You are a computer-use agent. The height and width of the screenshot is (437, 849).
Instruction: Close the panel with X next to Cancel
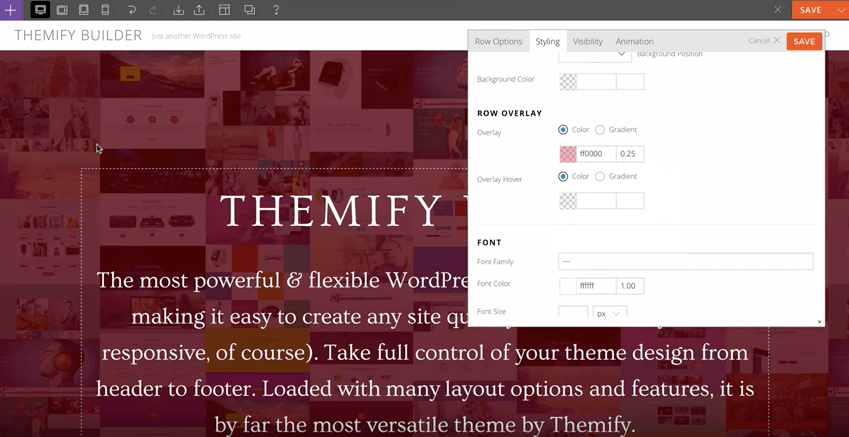click(x=776, y=41)
